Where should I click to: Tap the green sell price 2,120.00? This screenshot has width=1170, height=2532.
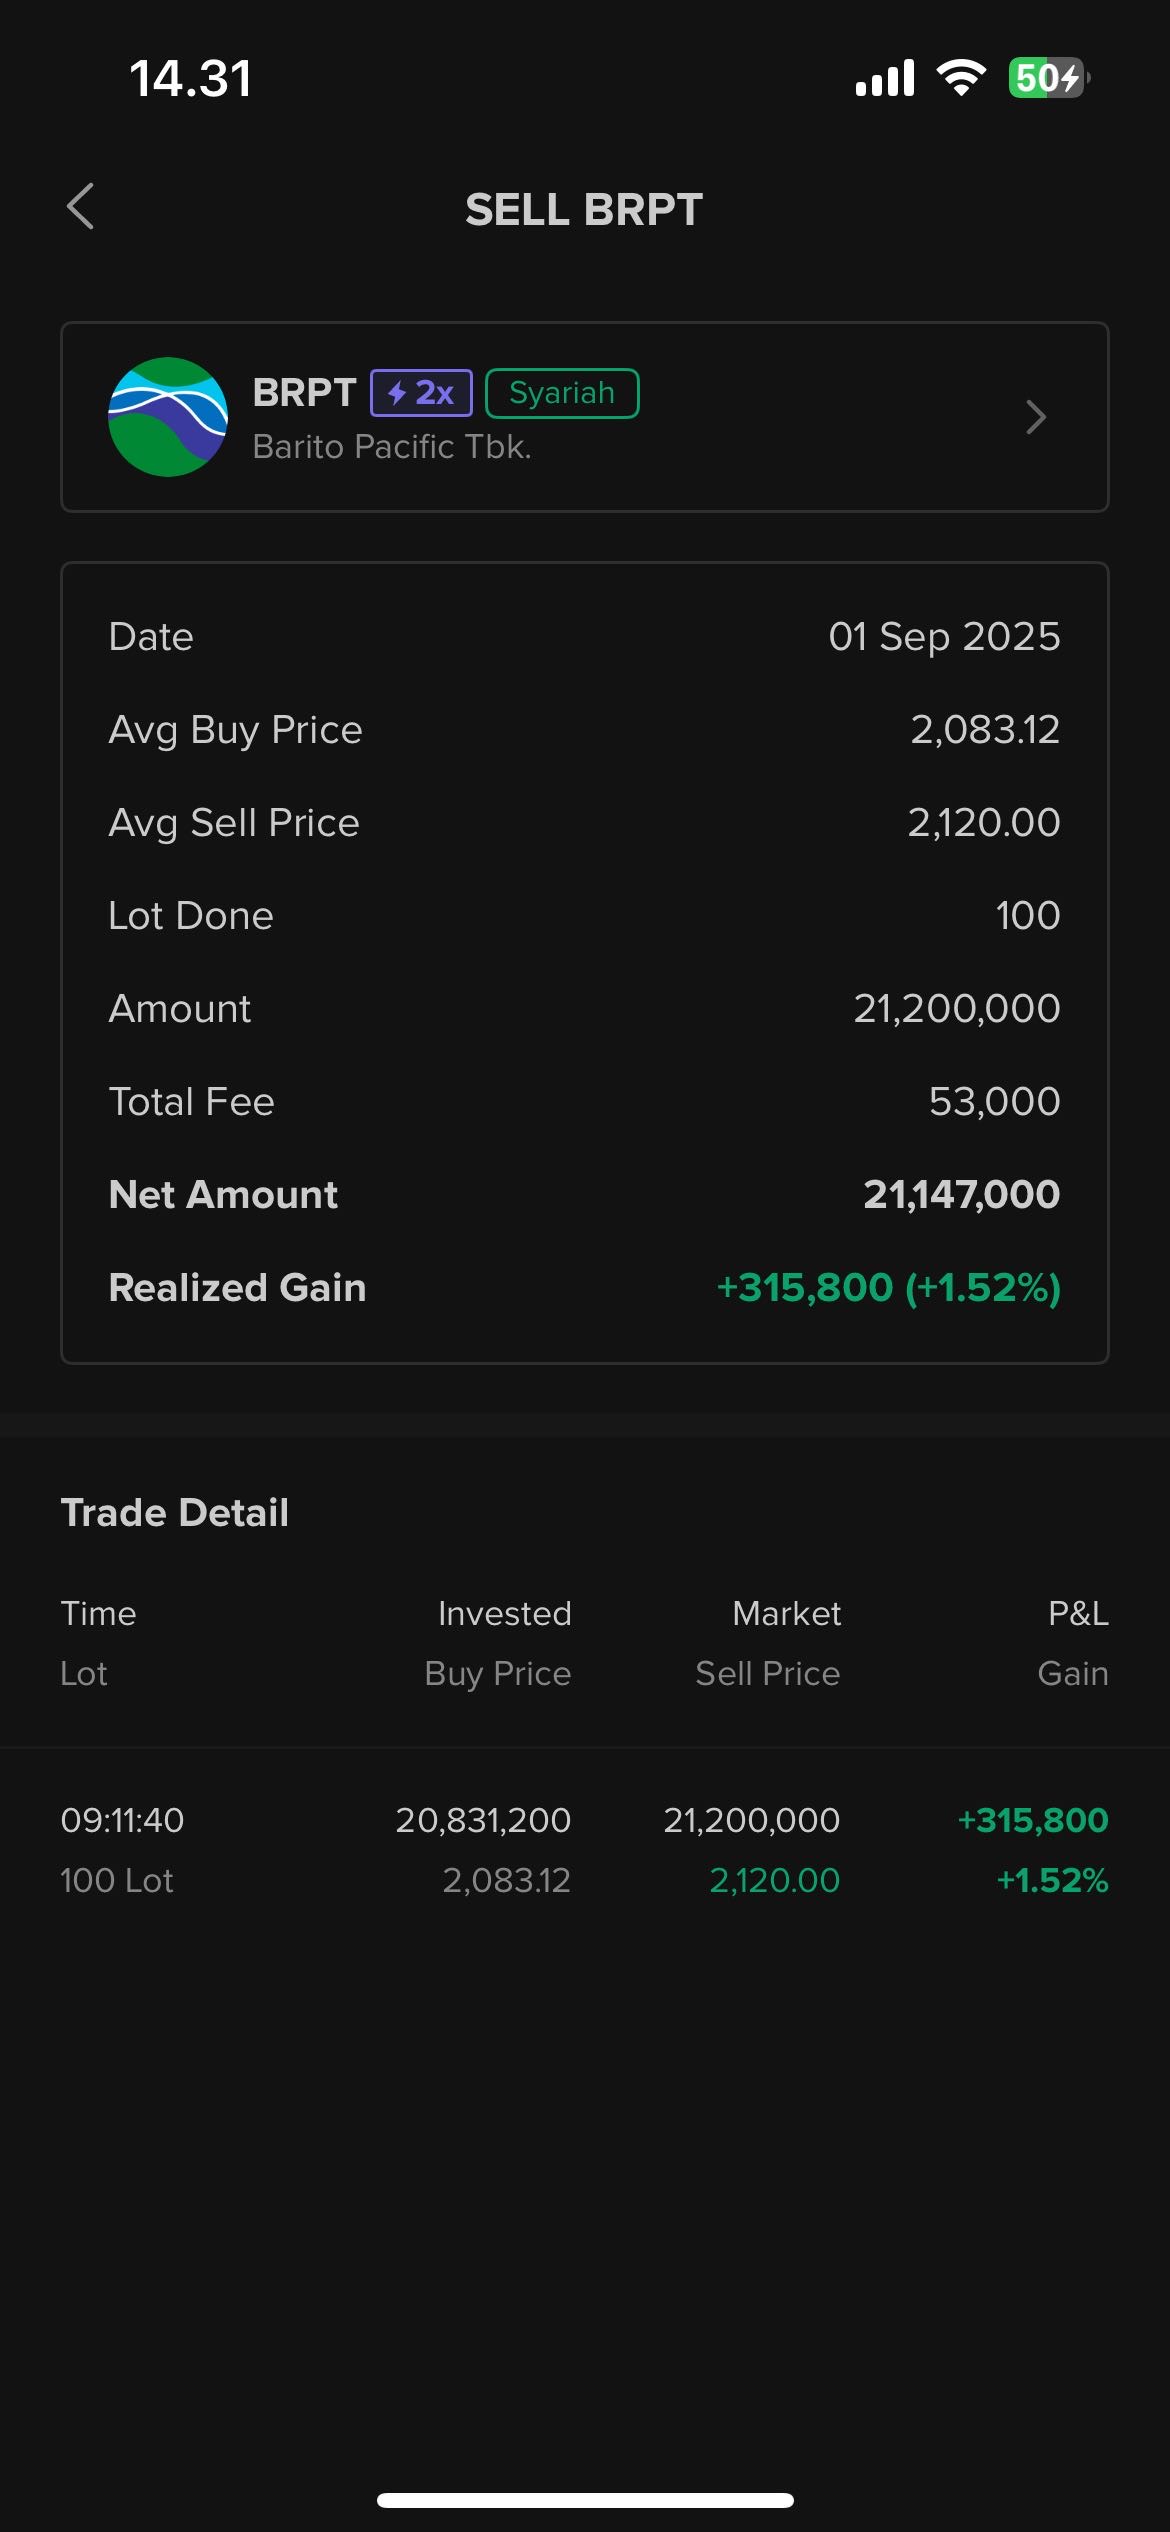[775, 1881]
